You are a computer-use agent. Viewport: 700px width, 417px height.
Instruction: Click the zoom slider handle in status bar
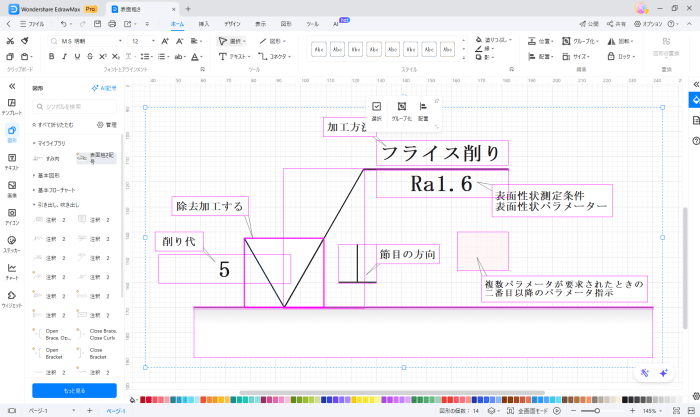597,411
